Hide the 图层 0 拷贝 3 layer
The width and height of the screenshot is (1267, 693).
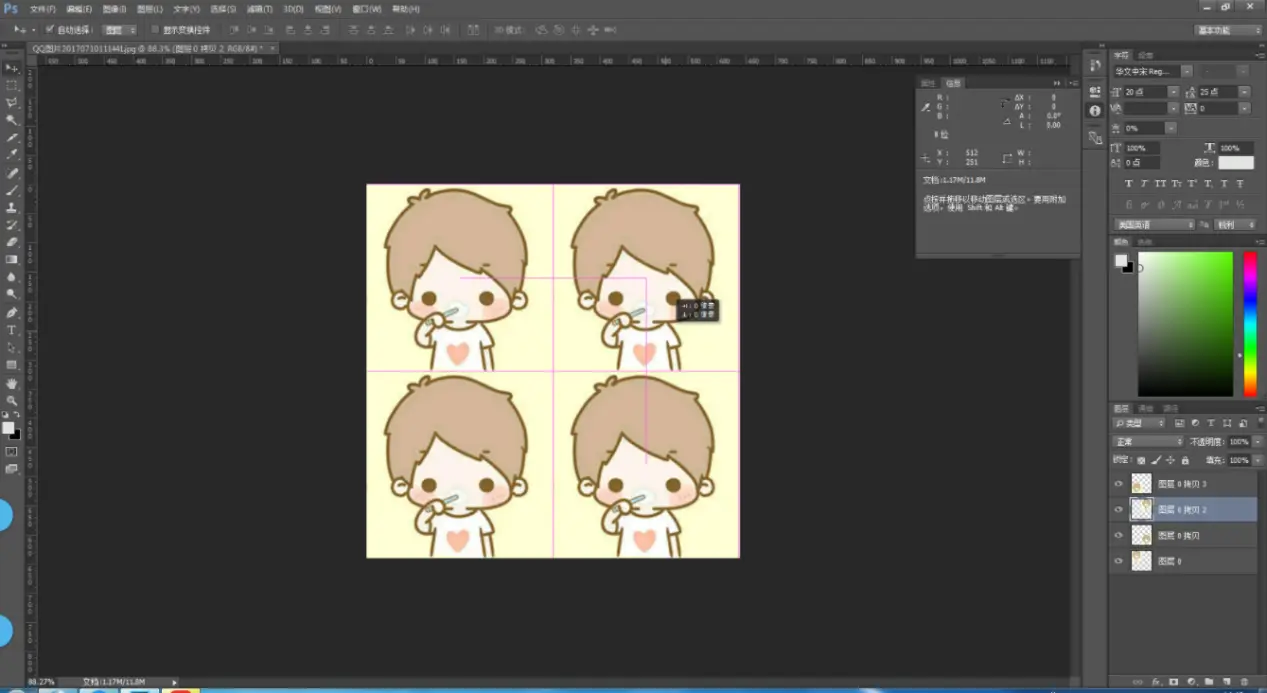click(1118, 484)
